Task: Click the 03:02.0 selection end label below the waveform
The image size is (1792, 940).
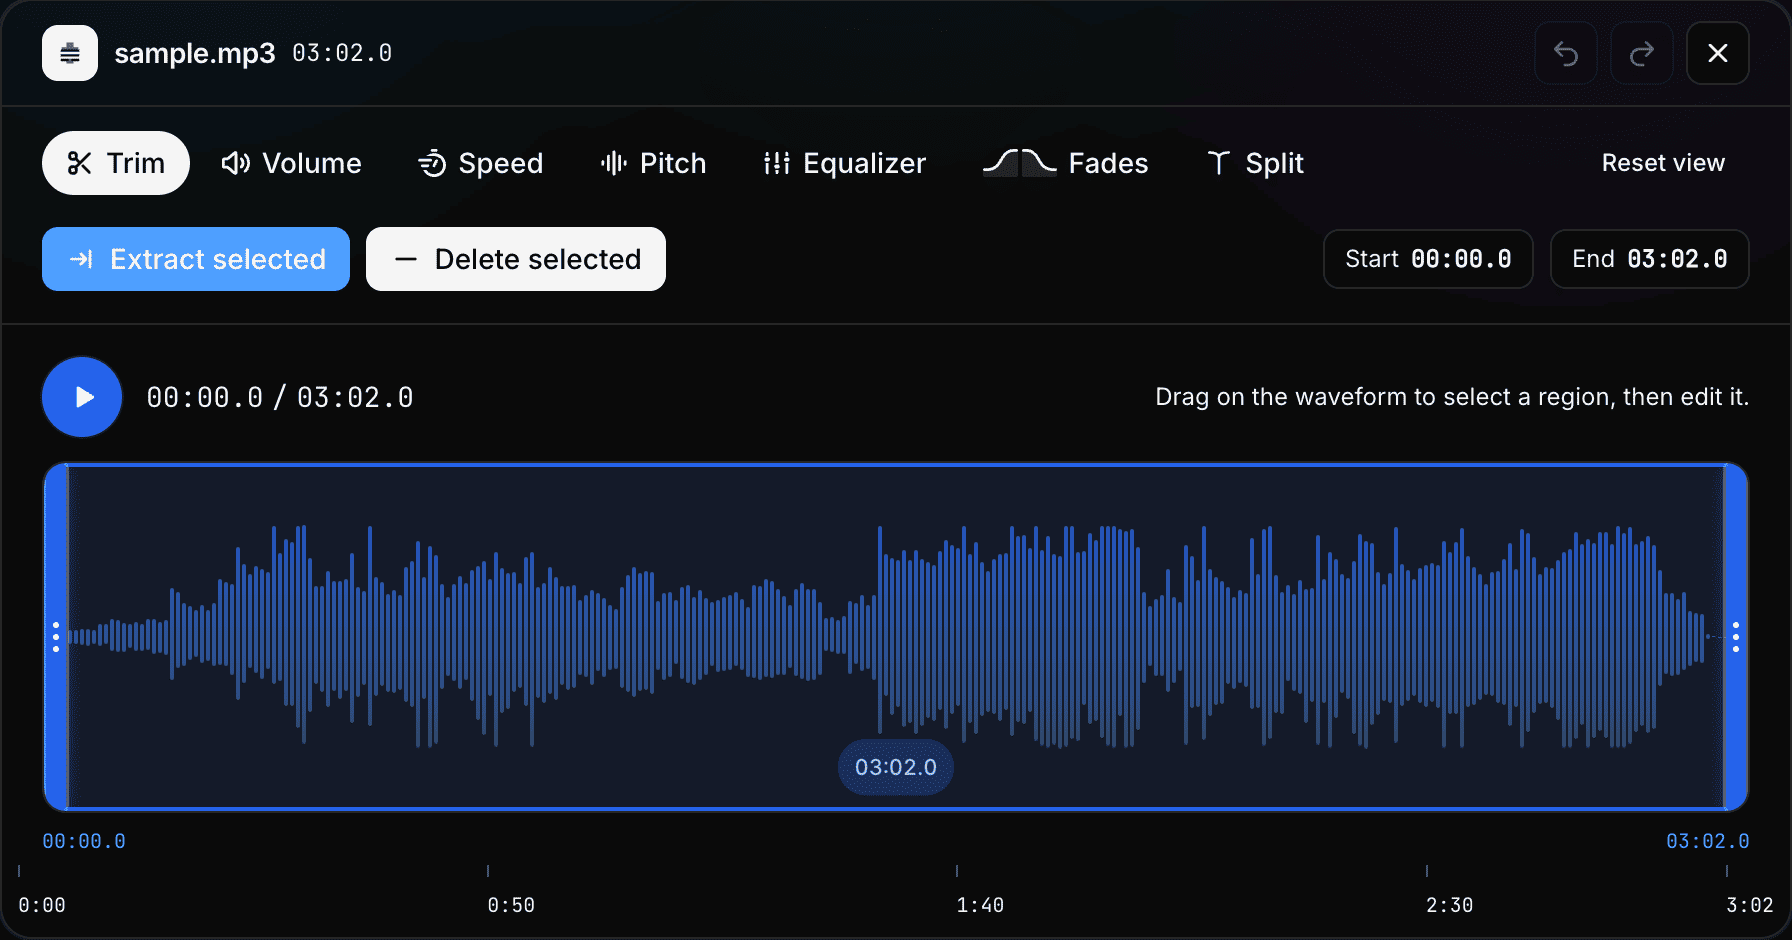Action: pos(1707,841)
